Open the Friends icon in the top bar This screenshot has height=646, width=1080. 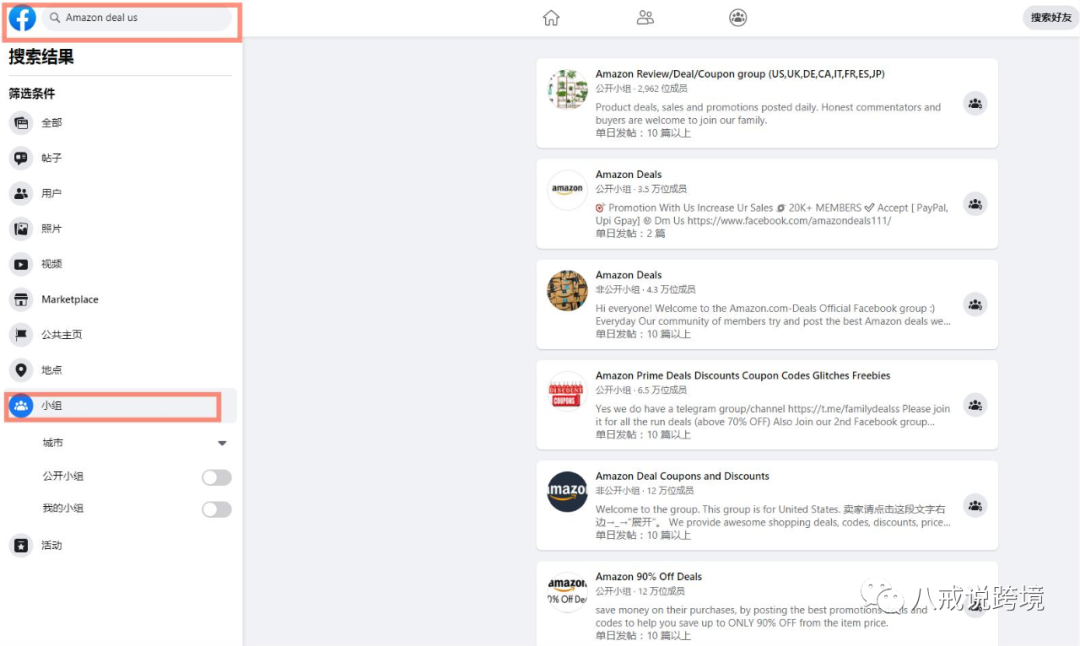pyautogui.click(x=645, y=17)
